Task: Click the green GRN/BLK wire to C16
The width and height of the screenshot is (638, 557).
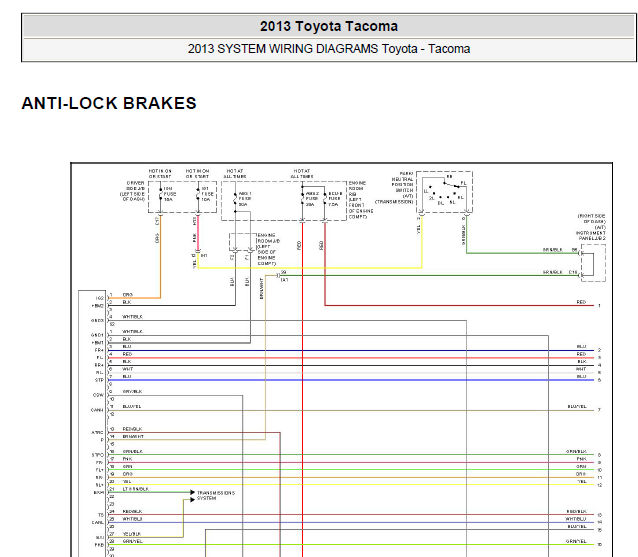Action: coord(429,275)
